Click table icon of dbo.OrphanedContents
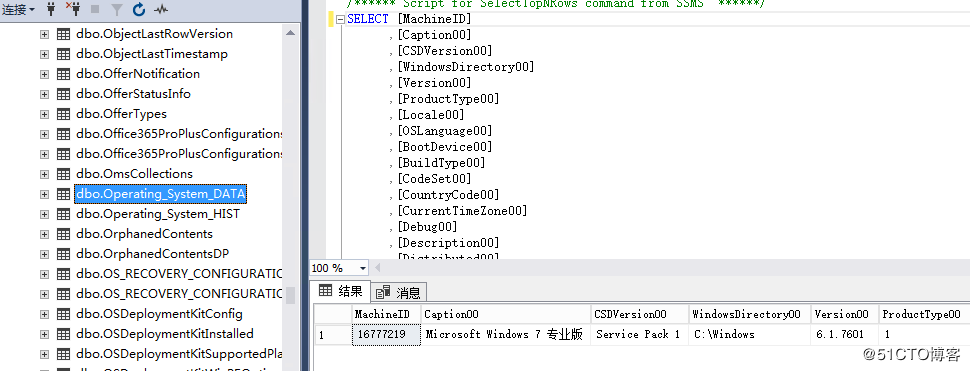 point(63,234)
